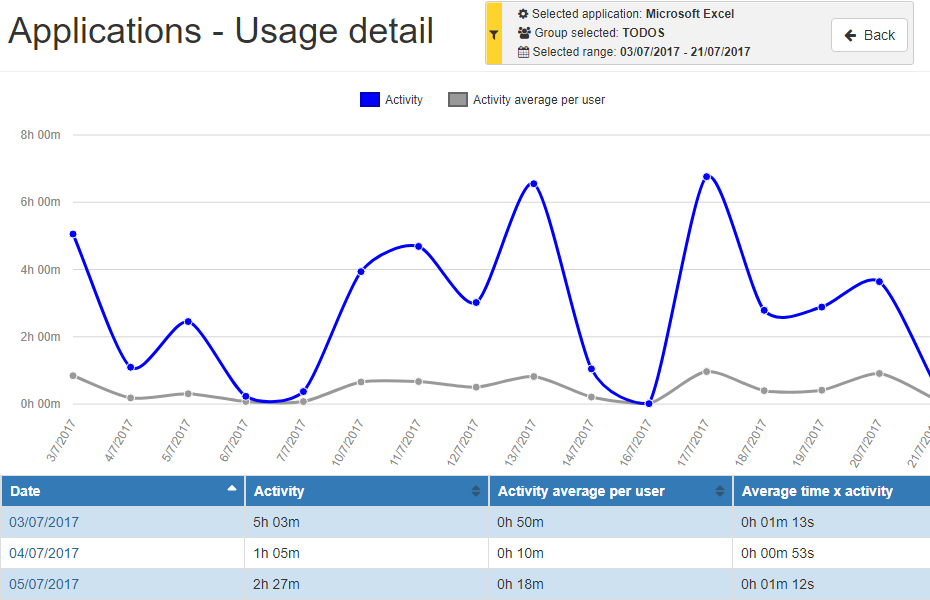
Task: Click the gear icon beside Selected application
Action: tap(523, 14)
